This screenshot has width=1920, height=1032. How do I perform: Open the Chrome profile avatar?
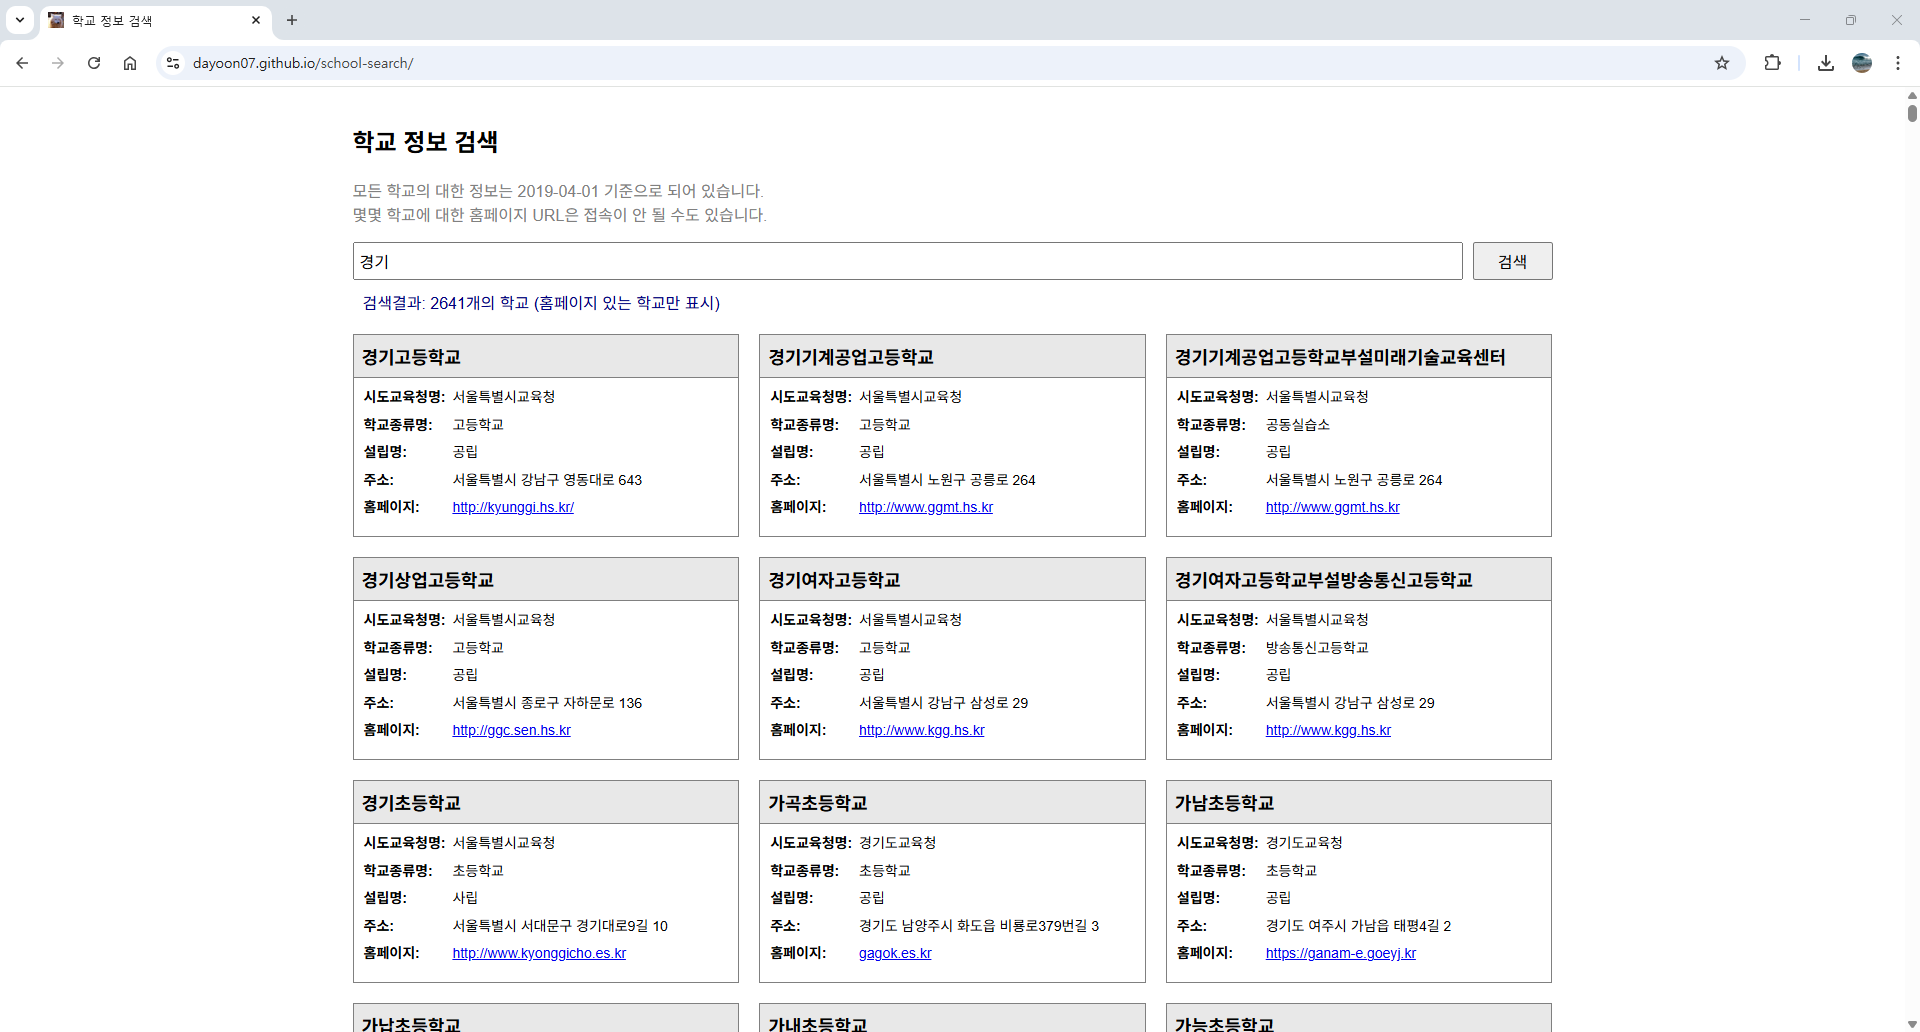tap(1862, 63)
